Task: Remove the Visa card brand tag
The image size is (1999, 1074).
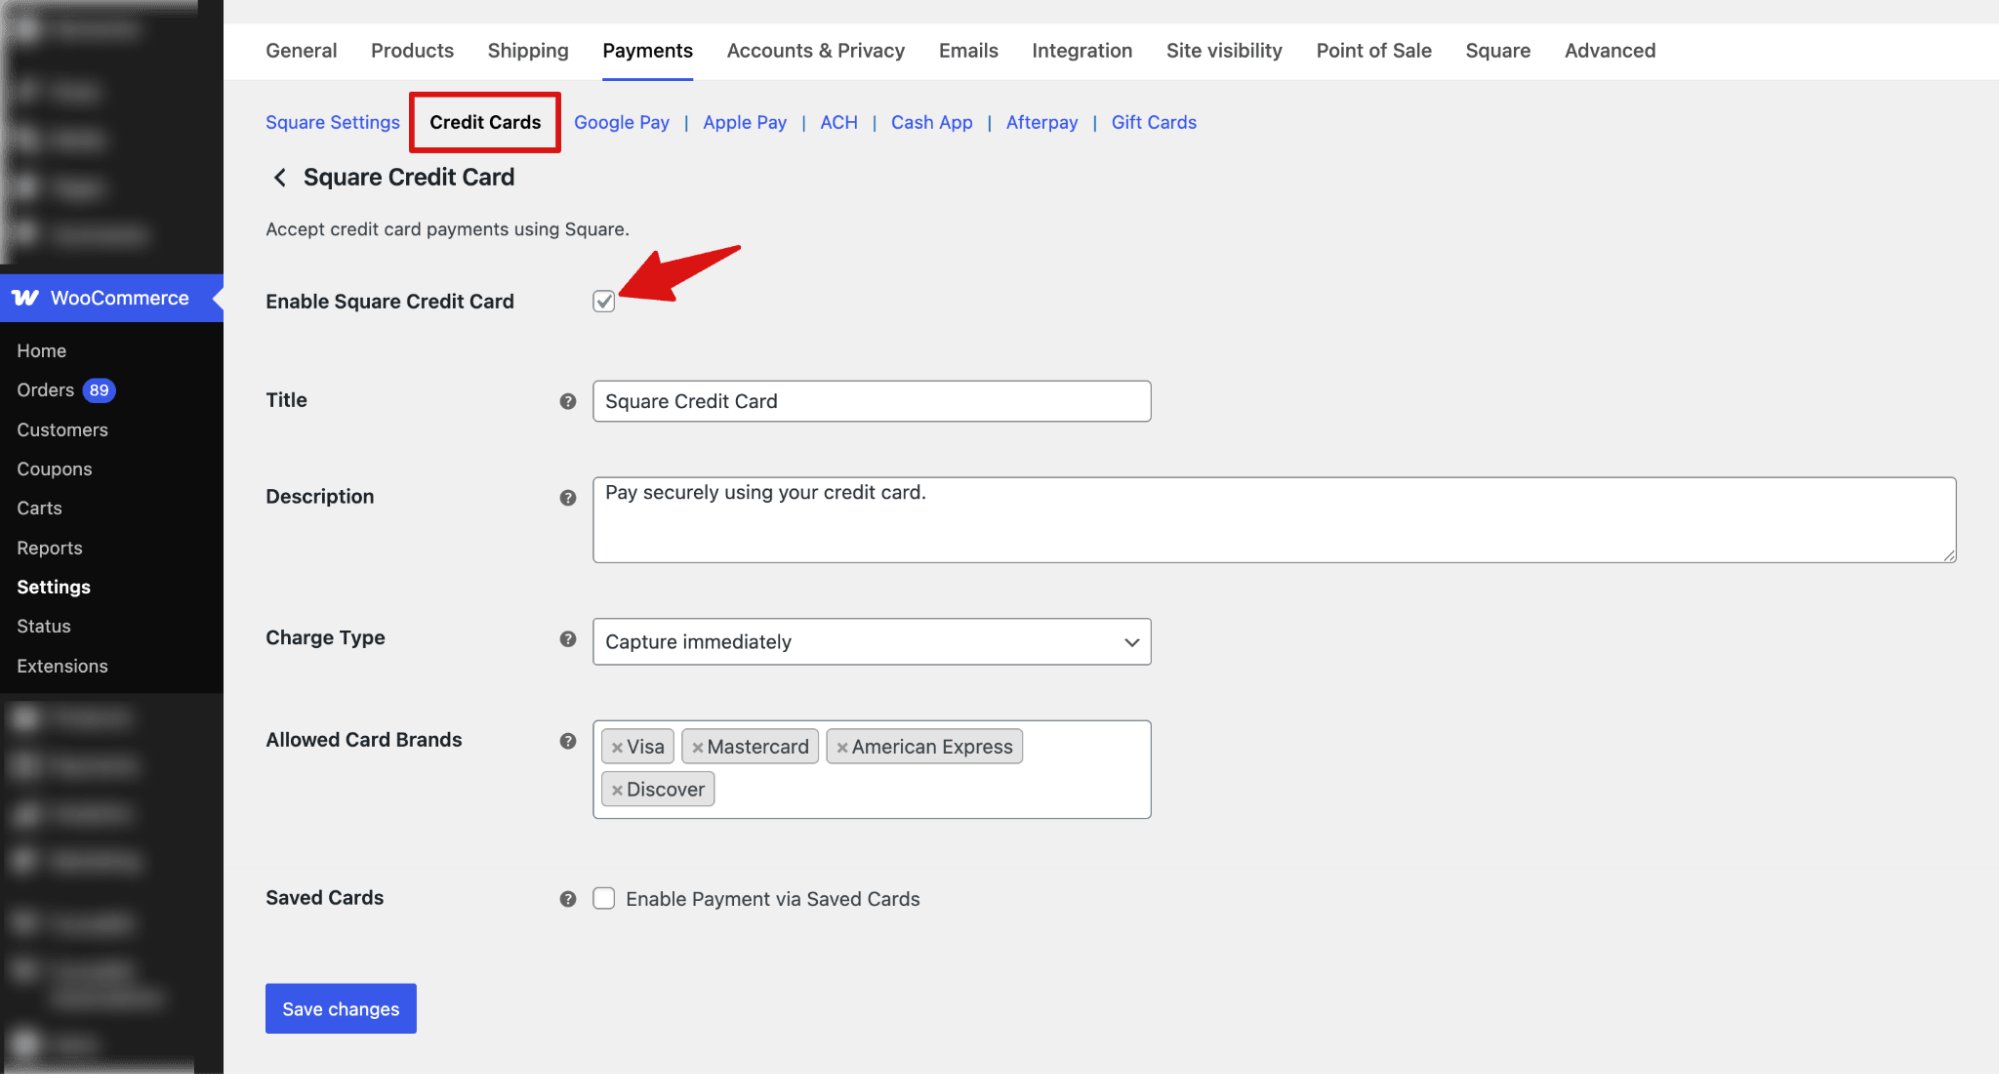Action: [617, 747]
